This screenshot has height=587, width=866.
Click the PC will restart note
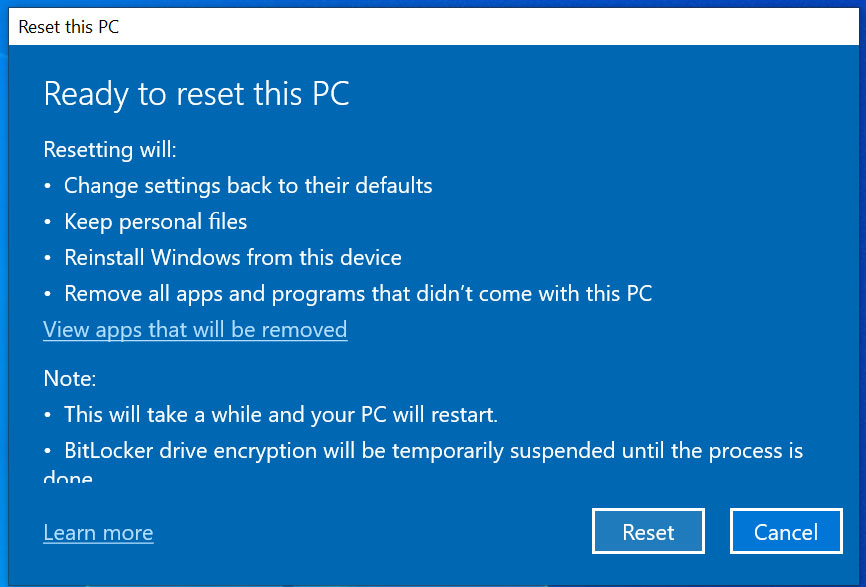pyautogui.click(x=281, y=414)
